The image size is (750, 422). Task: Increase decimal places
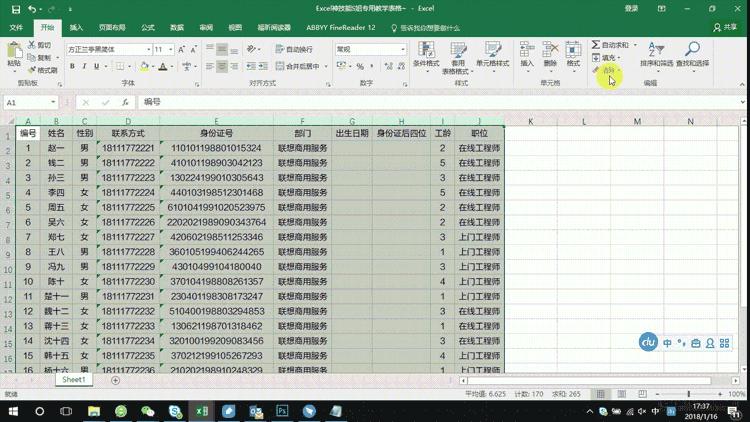pyautogui.click(x=388, y=67)
